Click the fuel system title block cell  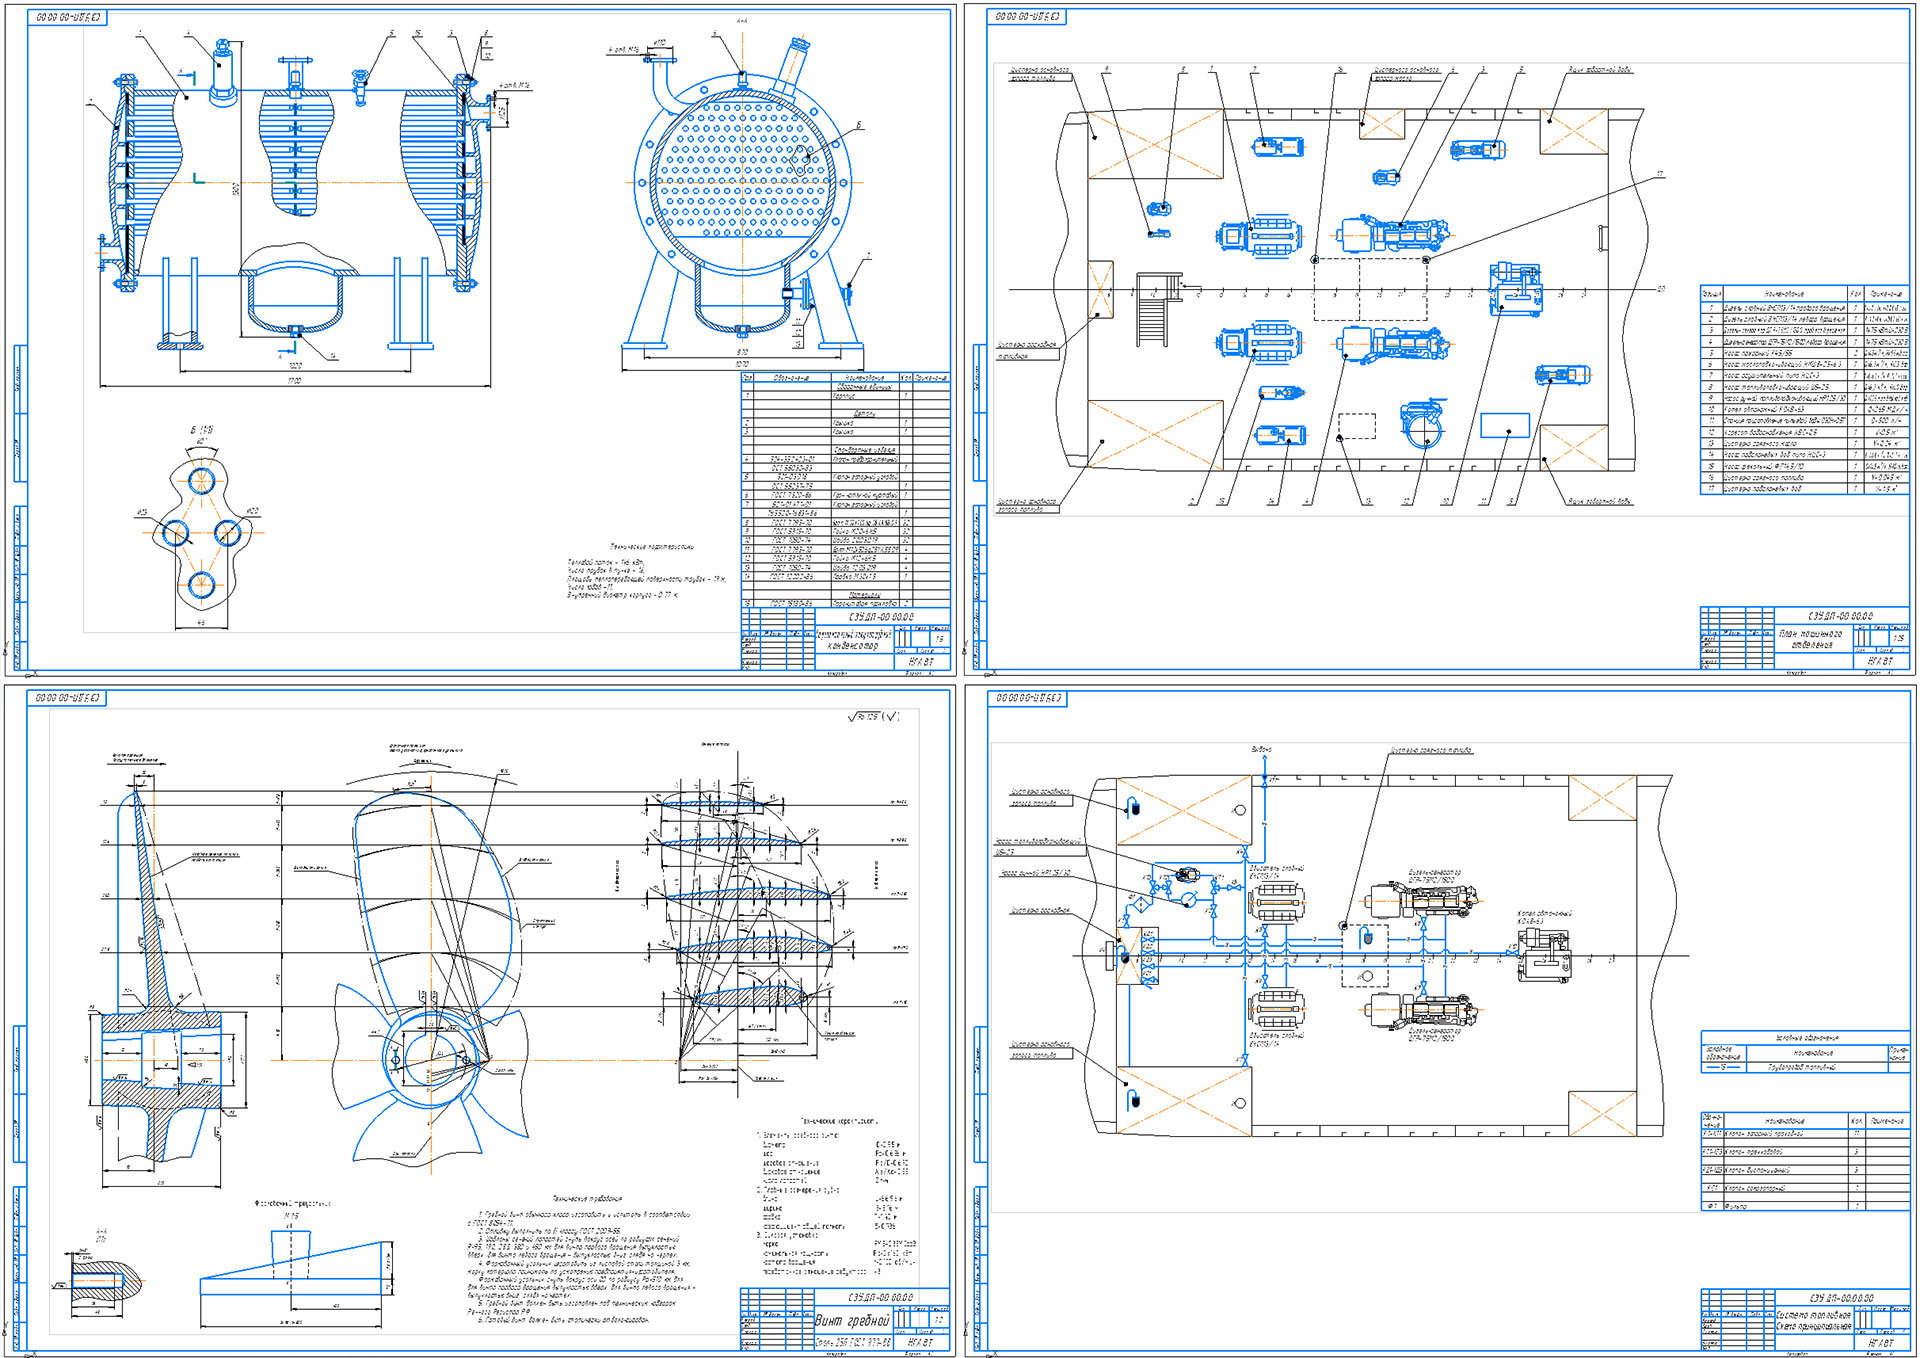coord(1814,1320)
